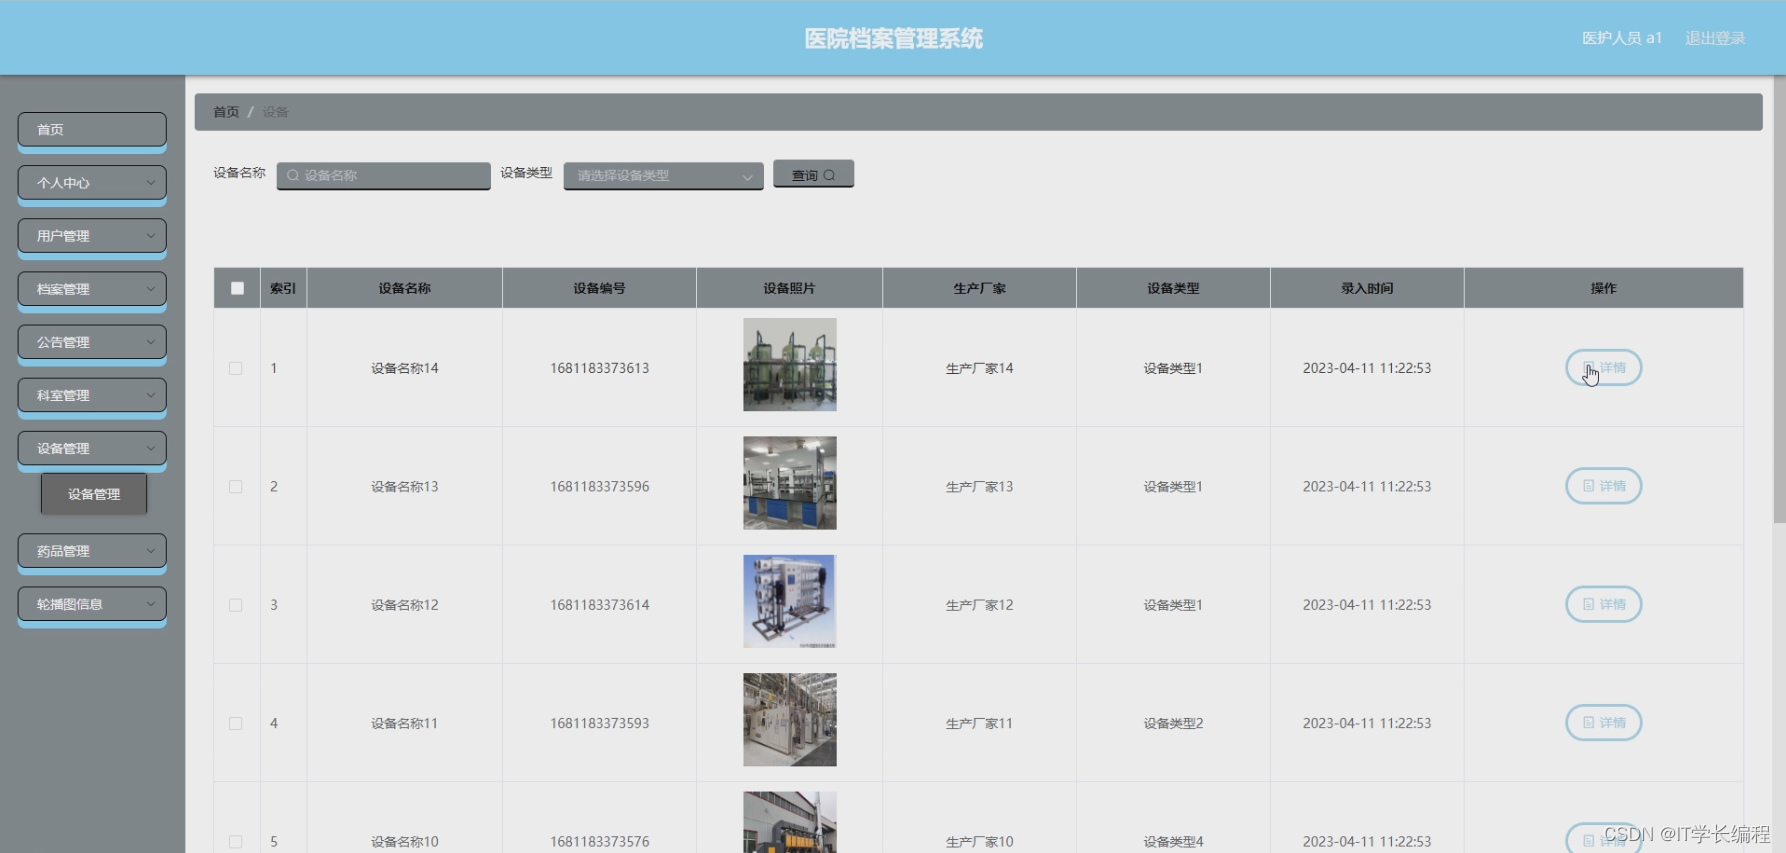The height and width of the screenshot is (853, 1786).
Task: Select the 设备管理 submenu item
Action: pos(94,494)
